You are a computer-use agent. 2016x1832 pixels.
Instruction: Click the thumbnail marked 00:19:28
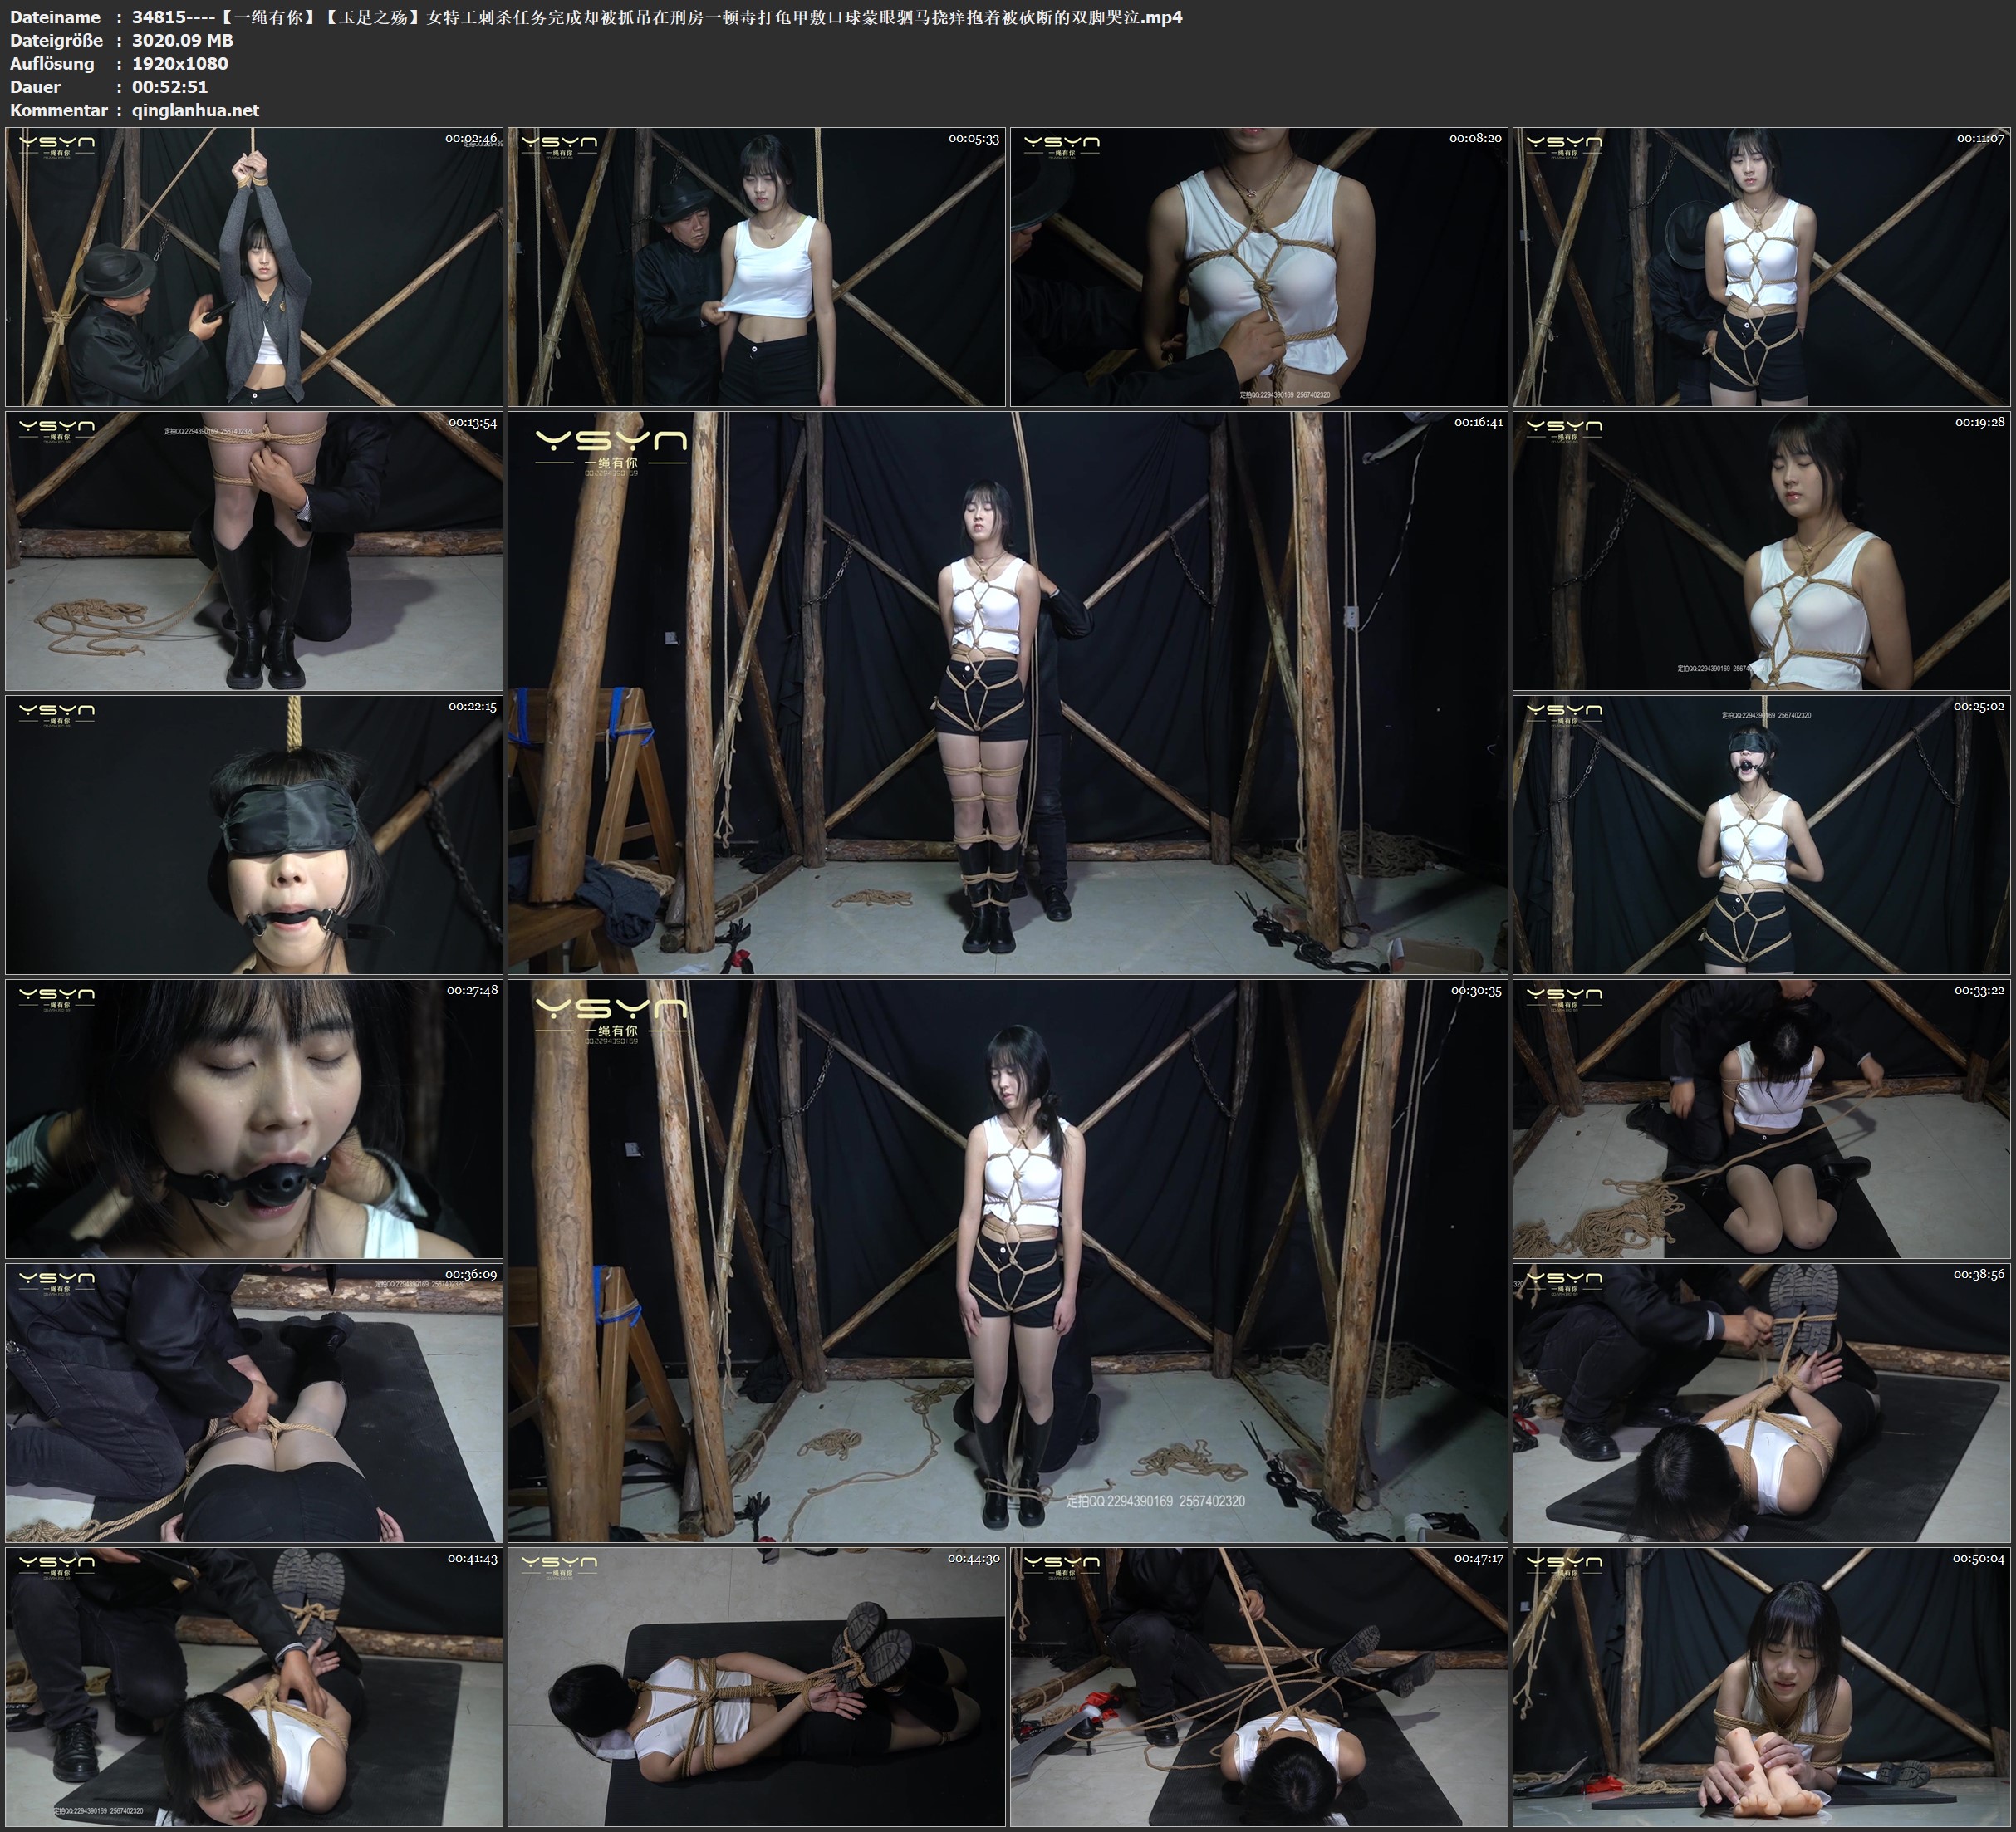[x=1761, y=550]
